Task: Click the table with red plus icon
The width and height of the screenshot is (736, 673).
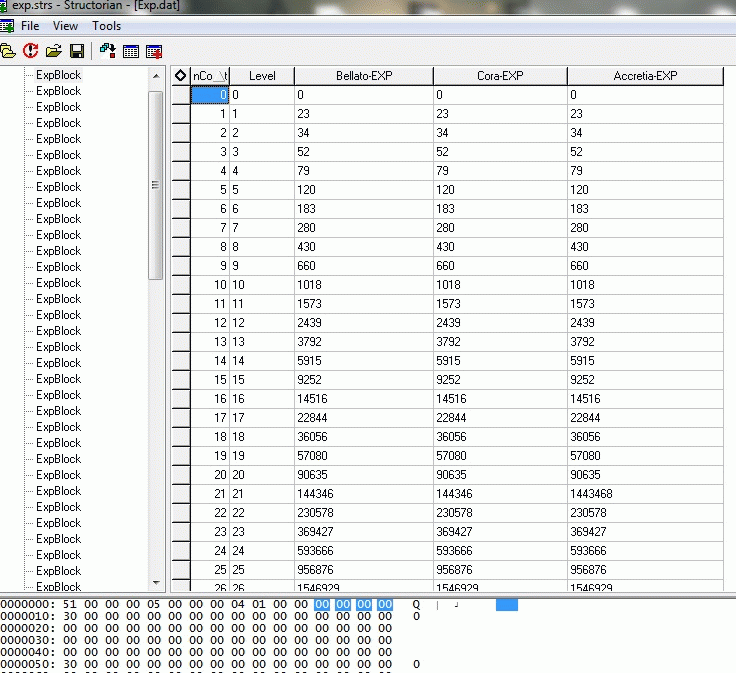Action: [154, 51]
